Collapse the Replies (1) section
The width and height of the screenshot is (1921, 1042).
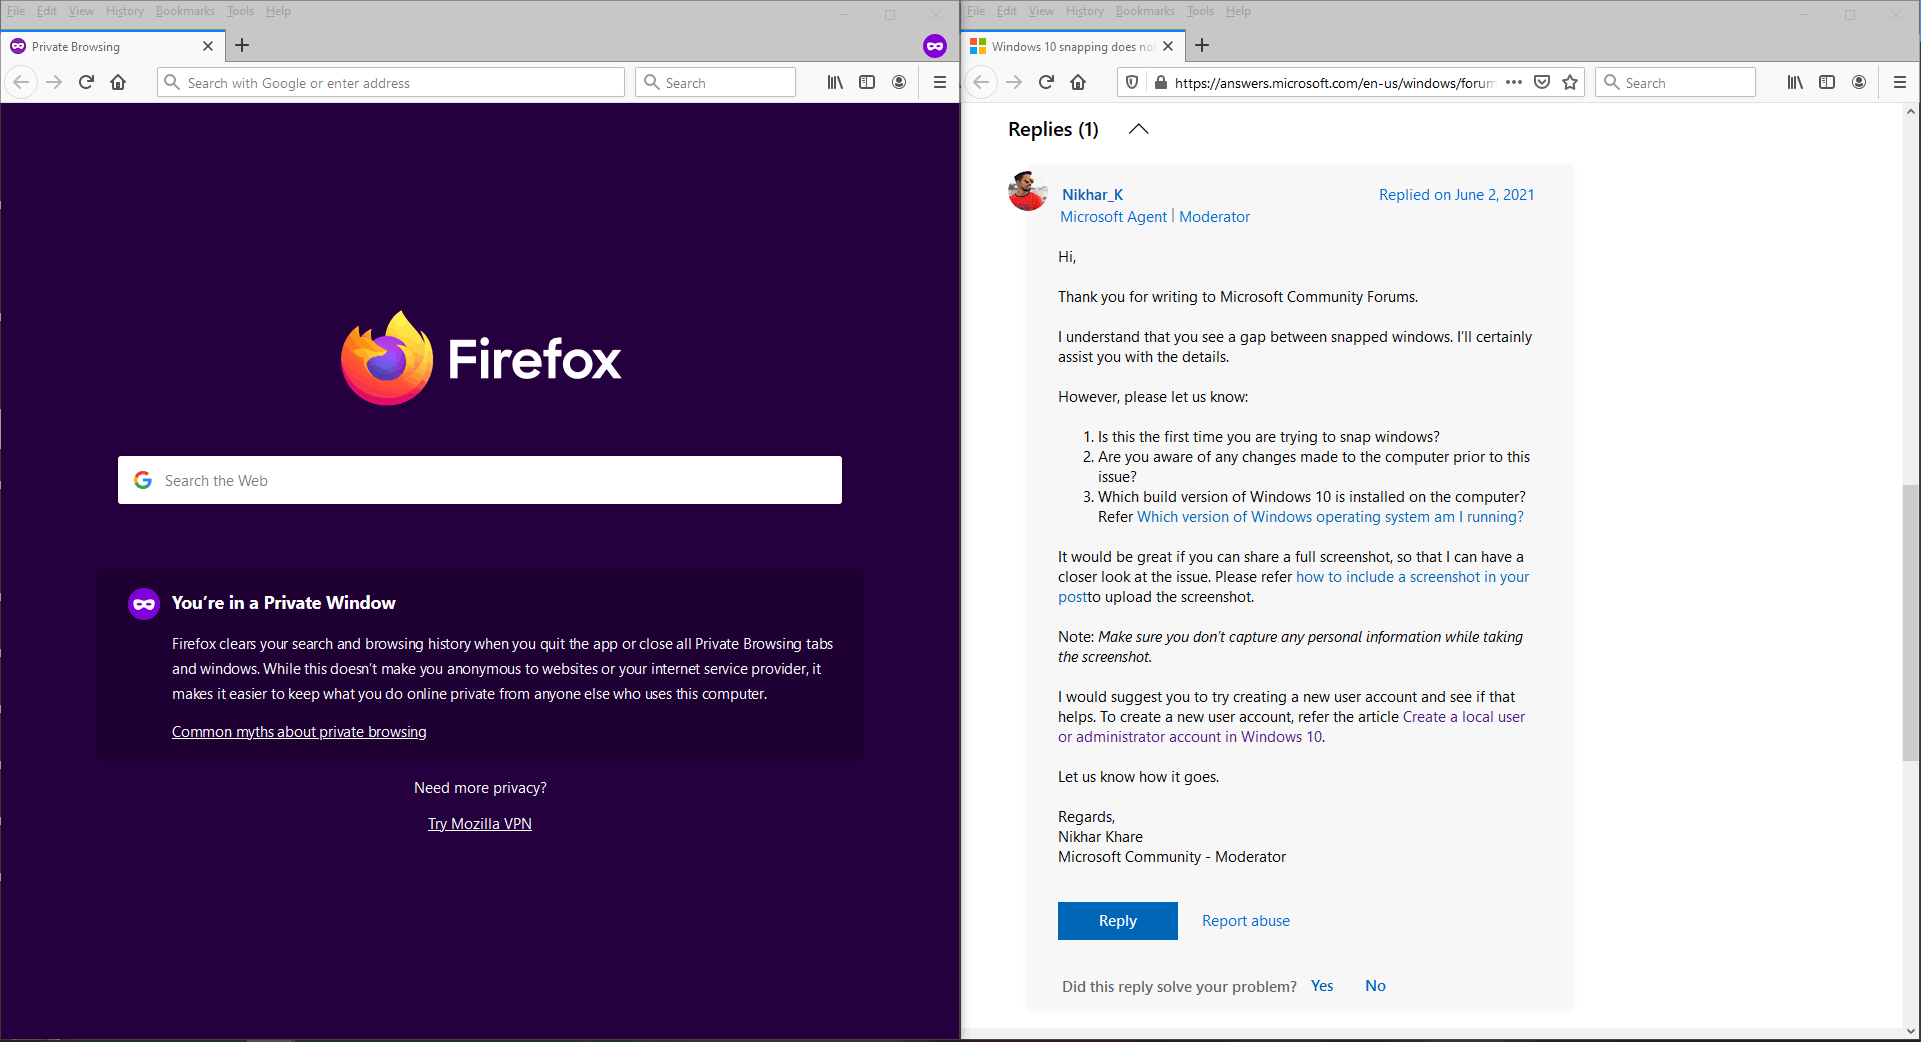pyautogui.click(x=1138, y=129)
